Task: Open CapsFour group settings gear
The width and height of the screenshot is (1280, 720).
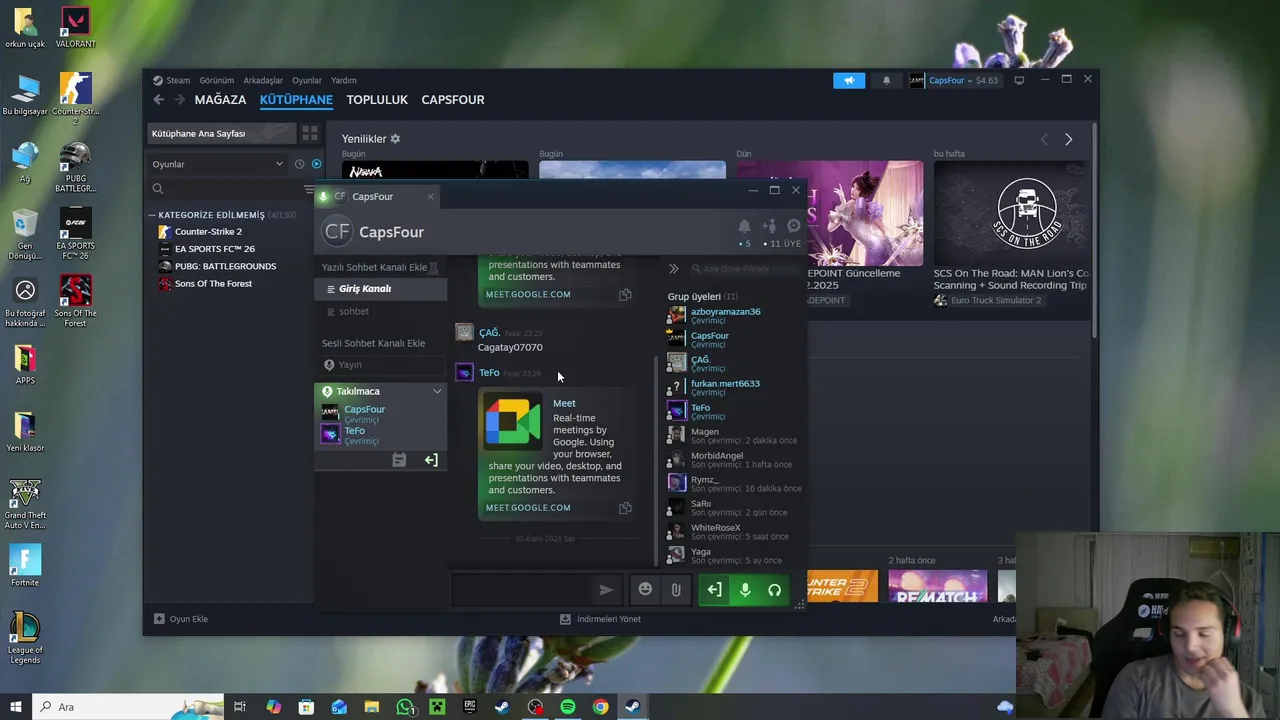Action: pos(794,227)
